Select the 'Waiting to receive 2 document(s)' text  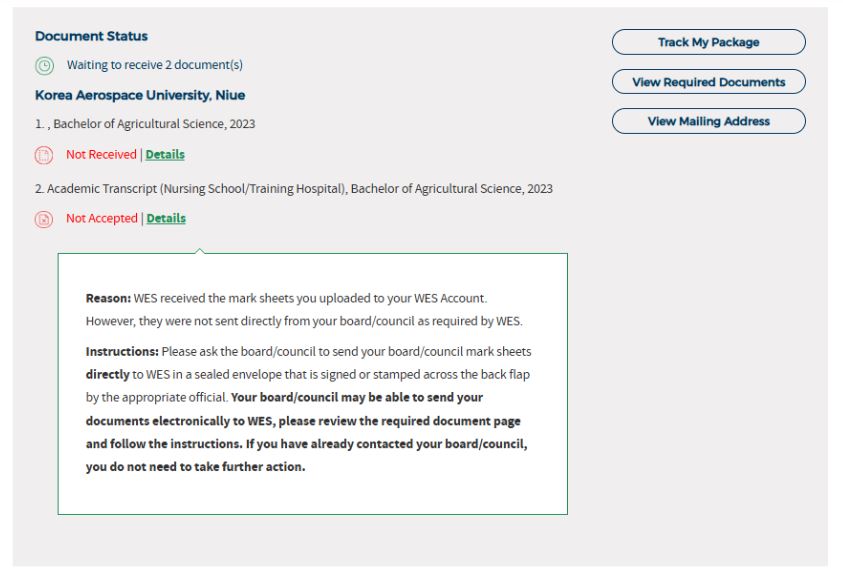click(x=154, y=65)
